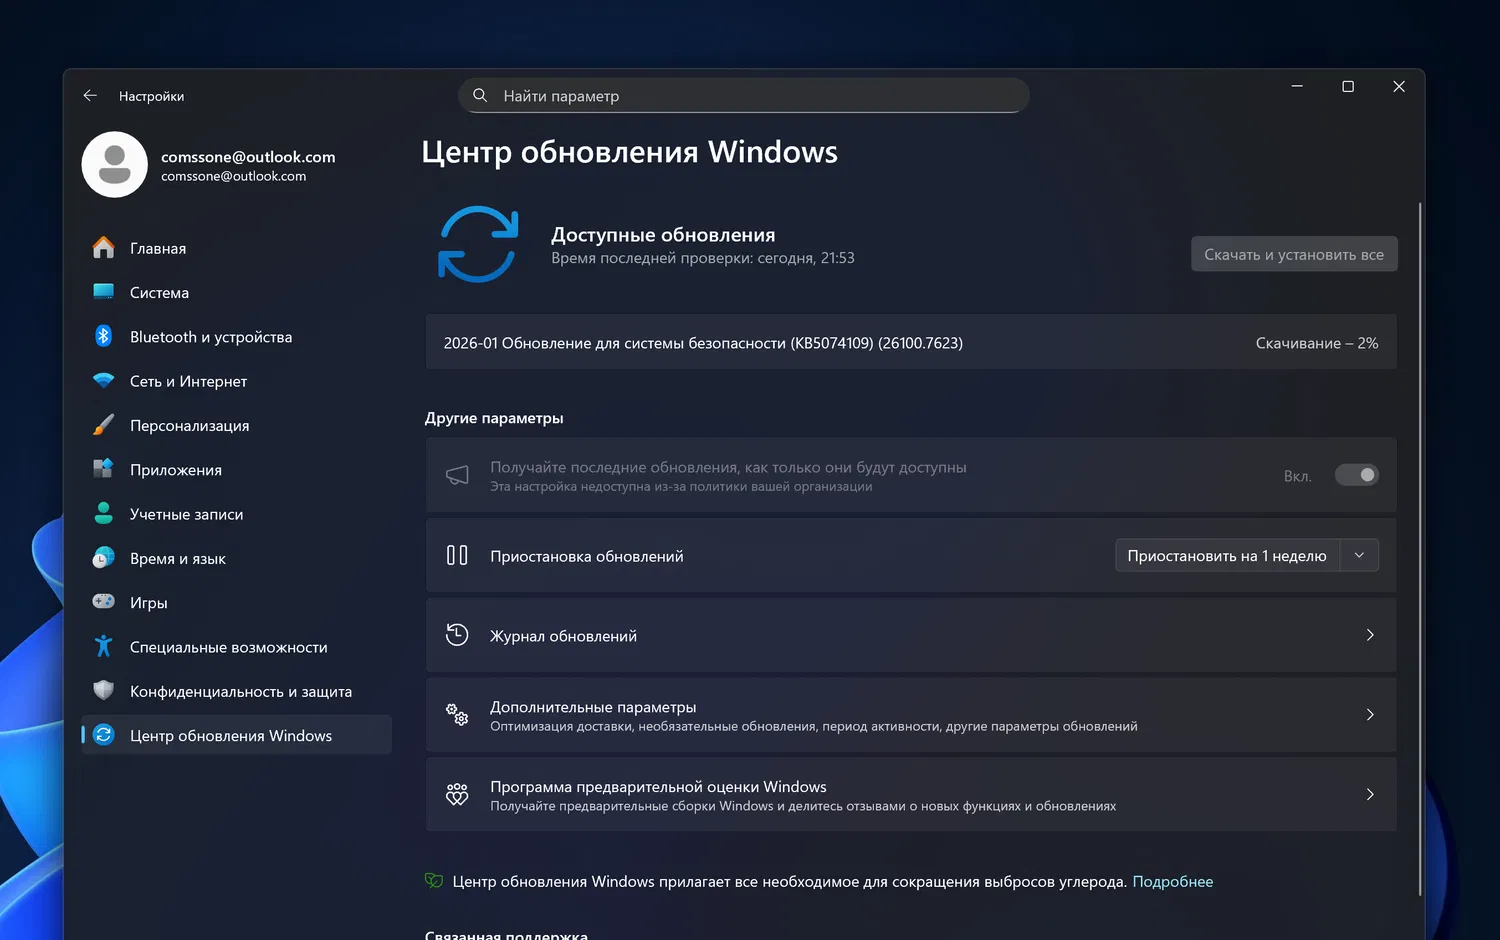Screen dimensions: 1500x940
Task: Click the Privacy shield icon
Action: click(x=103, y=690)
